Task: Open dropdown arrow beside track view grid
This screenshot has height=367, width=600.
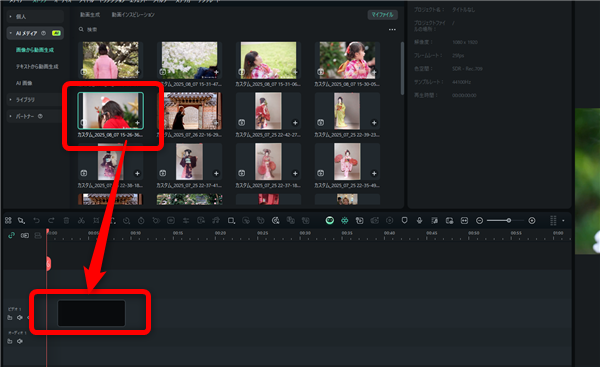Action: 563,221
